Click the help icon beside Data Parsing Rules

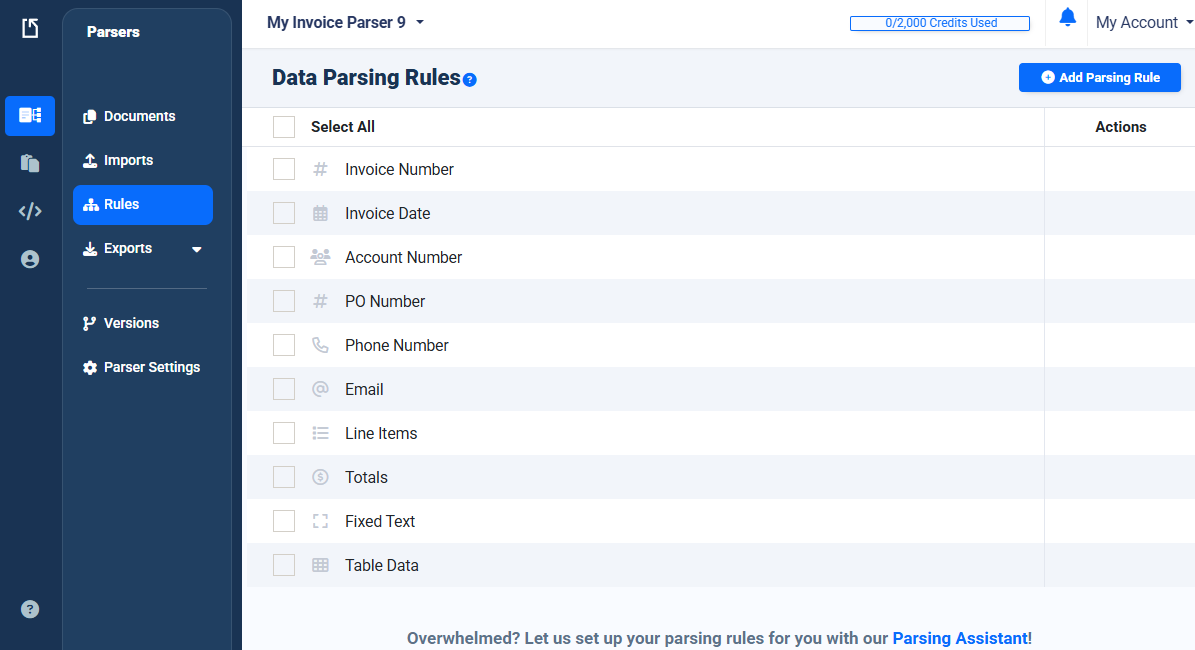(x=470, y=80)
